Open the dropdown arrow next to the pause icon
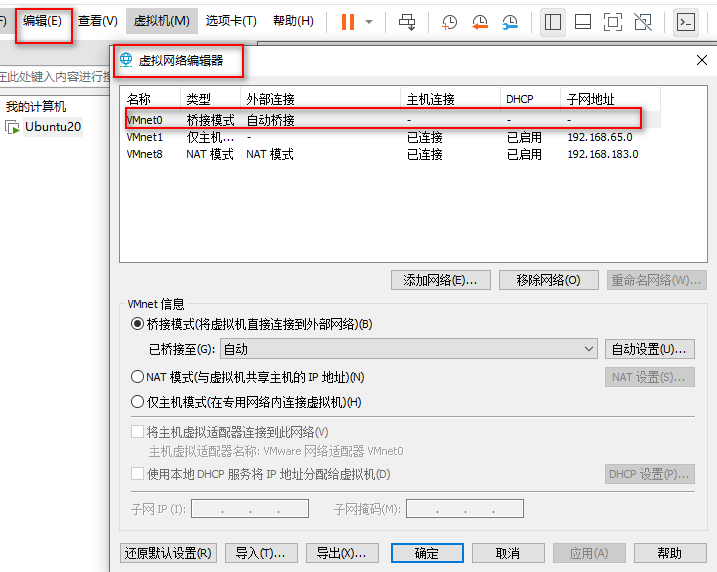Viewport: 717px width, 572px height. pos(369,21)
